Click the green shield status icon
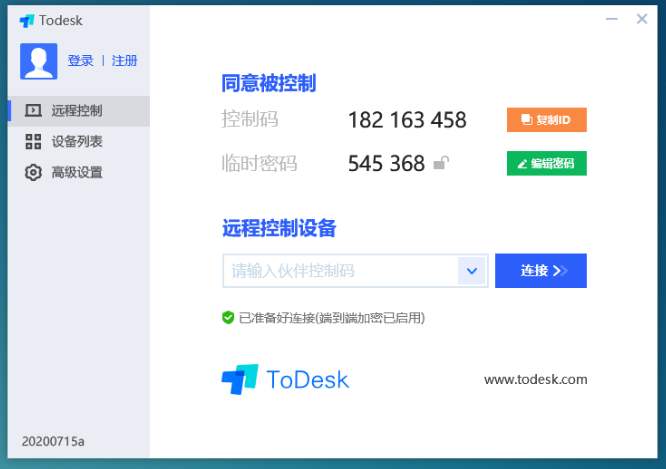This screenshot has width=666, height=469. [x=228, y=317]
